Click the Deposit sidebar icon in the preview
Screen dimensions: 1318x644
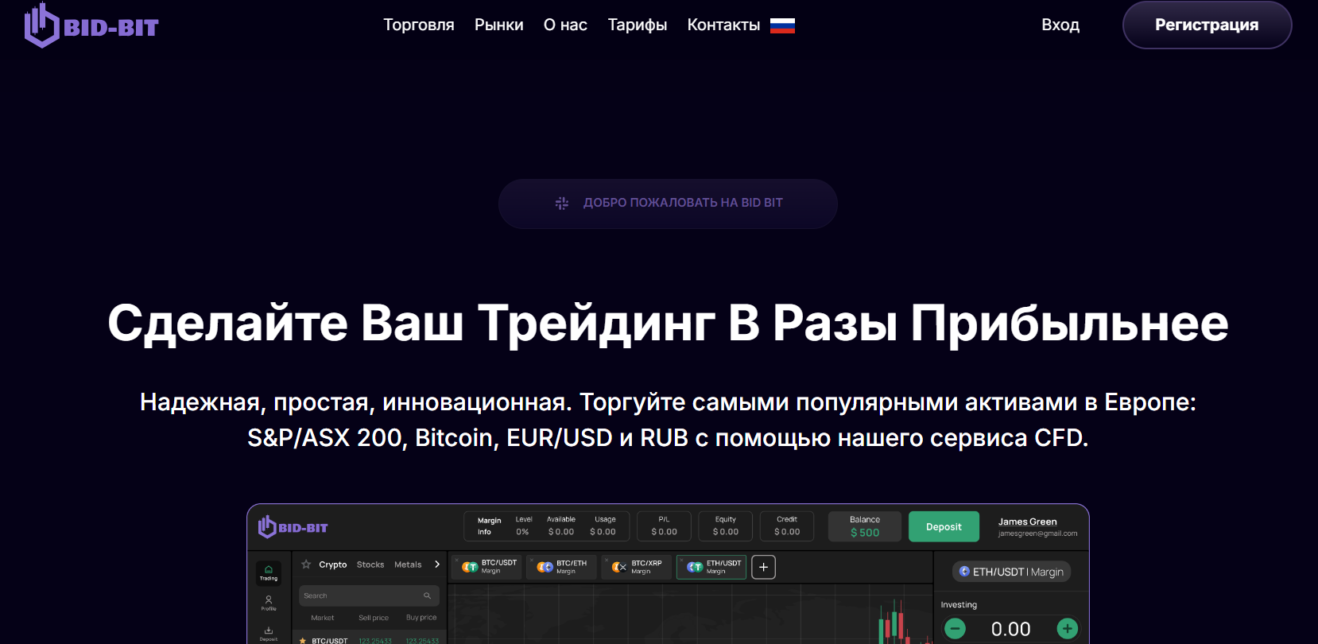coord(268,632)
